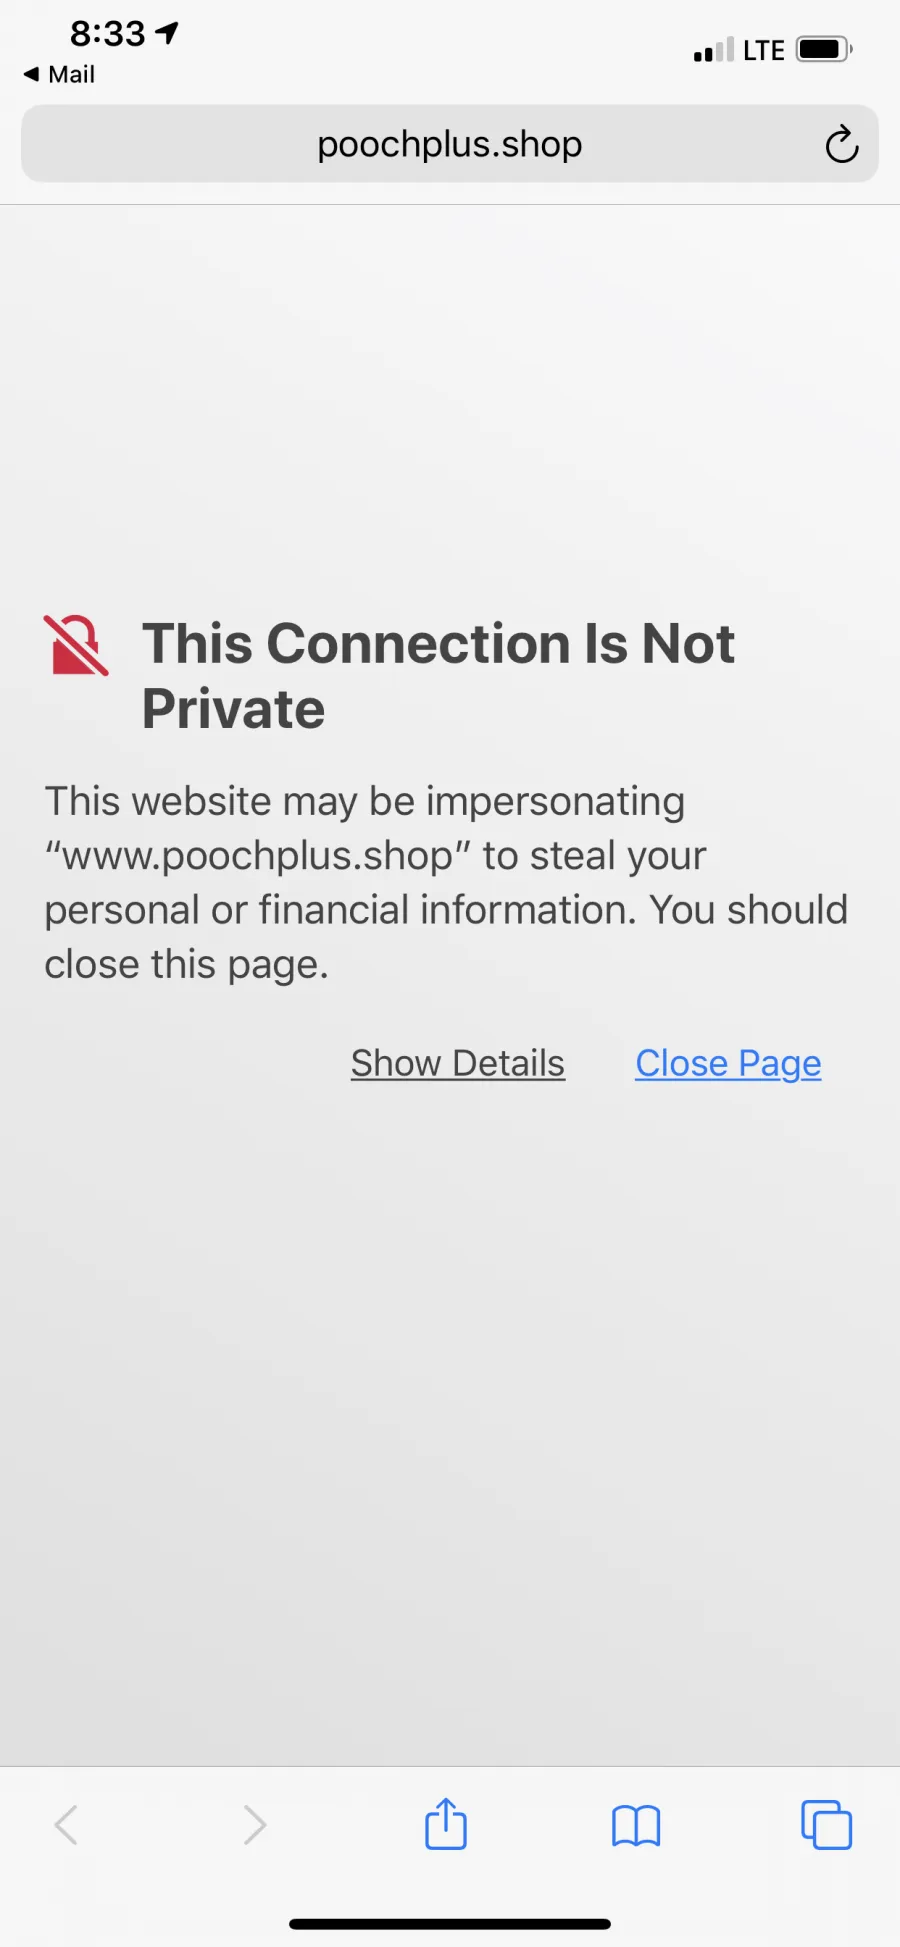Click the Close Page link
900x1947 pixels.
pyautogui.click(x=728, y=1063)
